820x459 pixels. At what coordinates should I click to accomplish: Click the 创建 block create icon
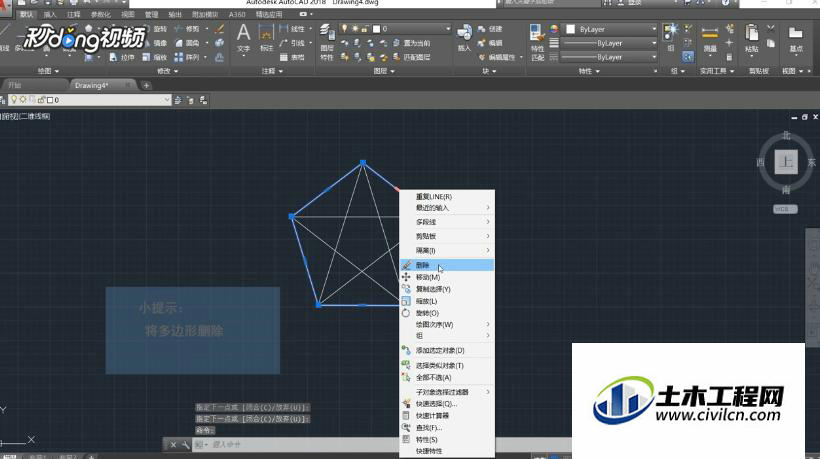click(489, 29)
